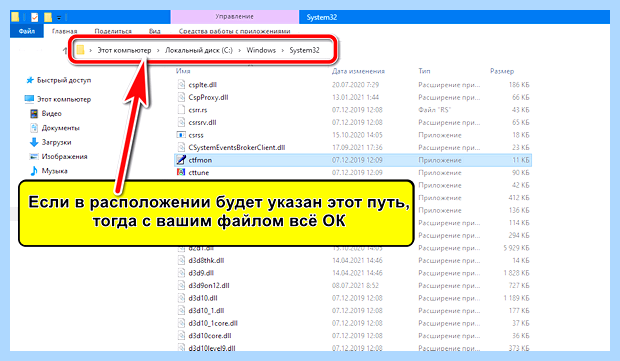Click the d3d8thk.dll file icon

tap(181, 260)
